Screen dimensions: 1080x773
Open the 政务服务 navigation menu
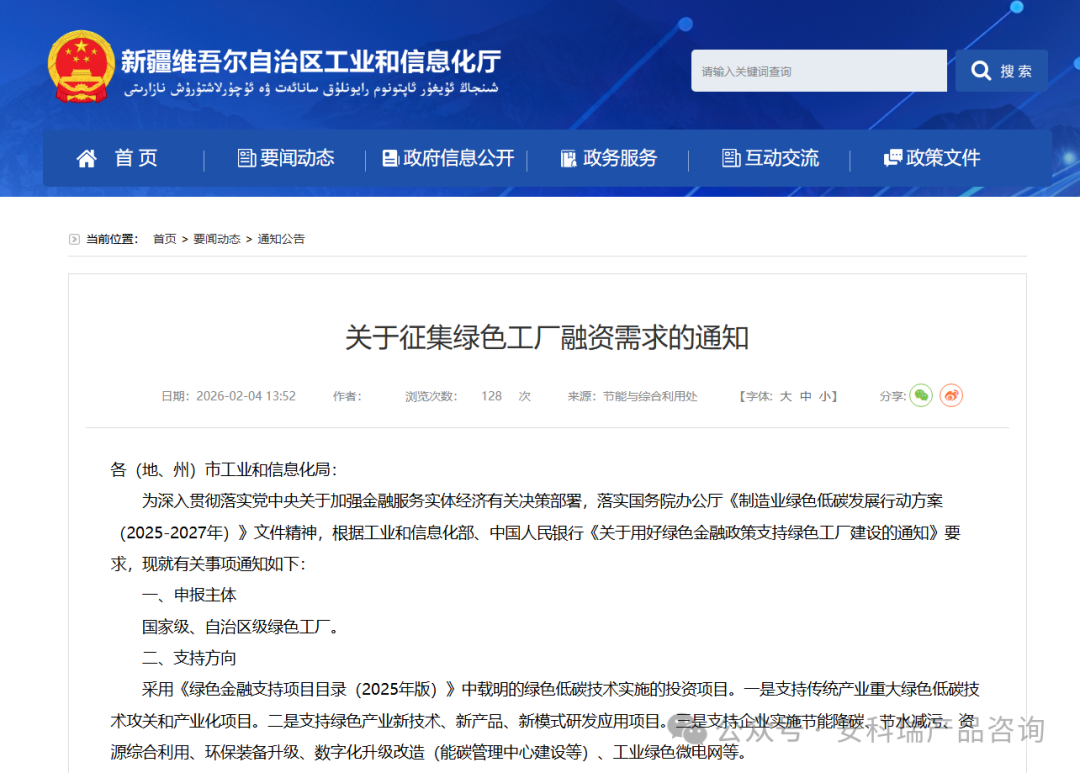click(x=621, y=157)
